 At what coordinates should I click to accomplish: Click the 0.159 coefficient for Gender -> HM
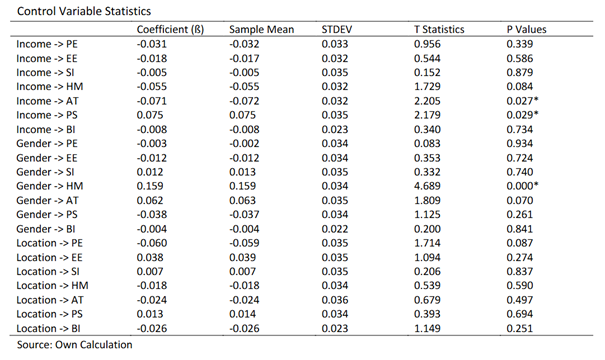click(150, 186)
